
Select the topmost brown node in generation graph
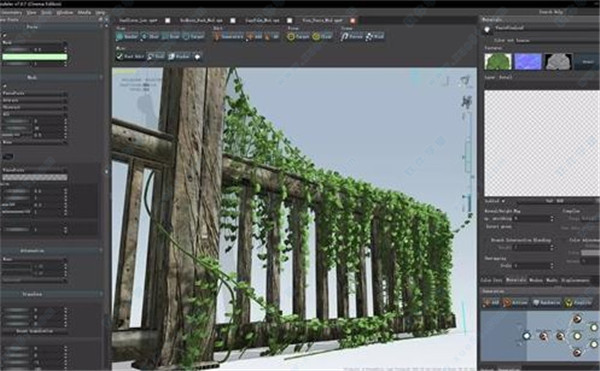(577, 319)
